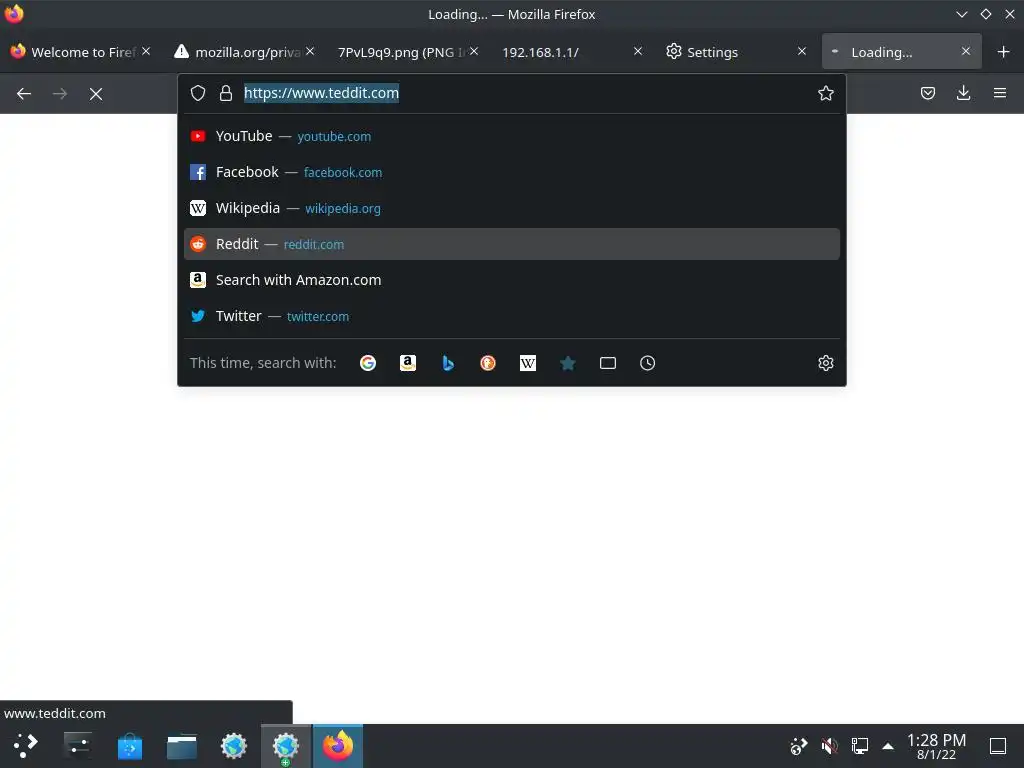Choose the Reddit suggestion
The height and width of the screenshot is (768, 1024).
(x=511, y=244)
